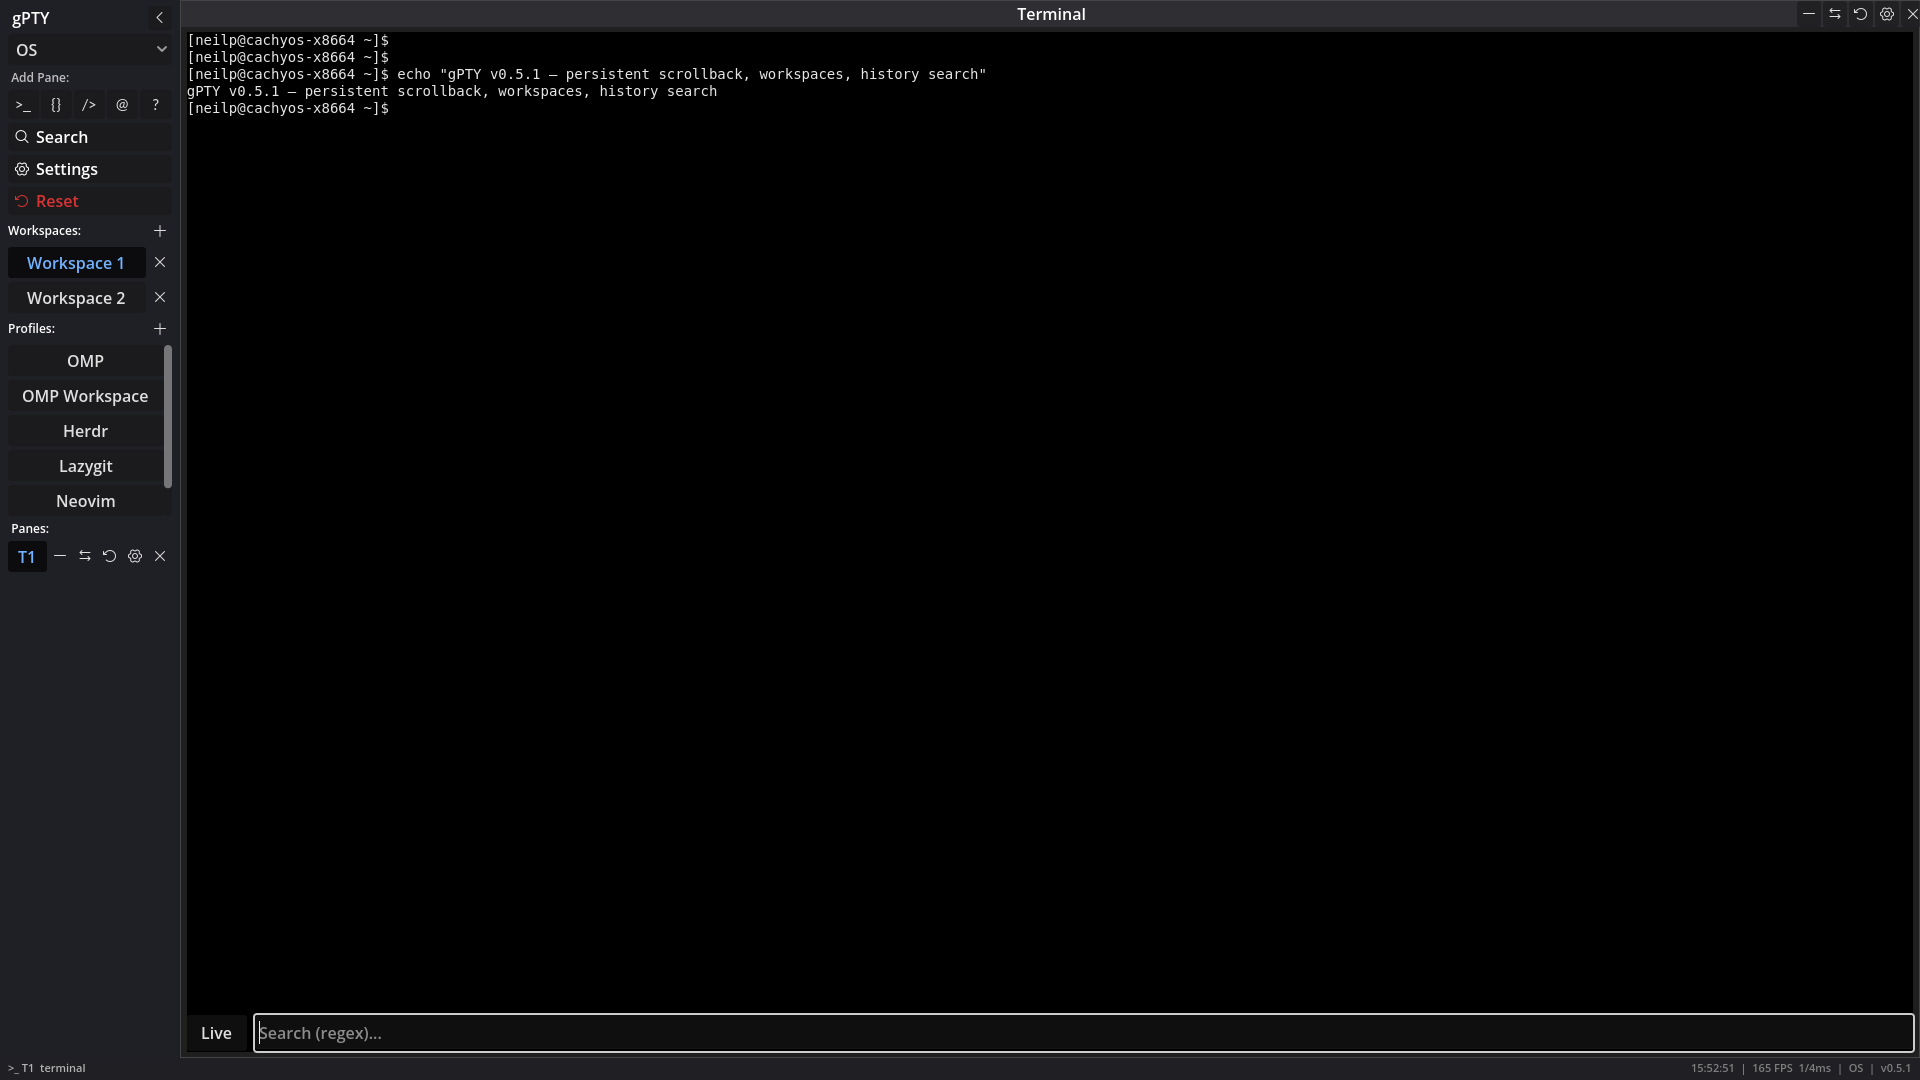Click the 15:52:51 clock in status bar

point(1712,1068)
